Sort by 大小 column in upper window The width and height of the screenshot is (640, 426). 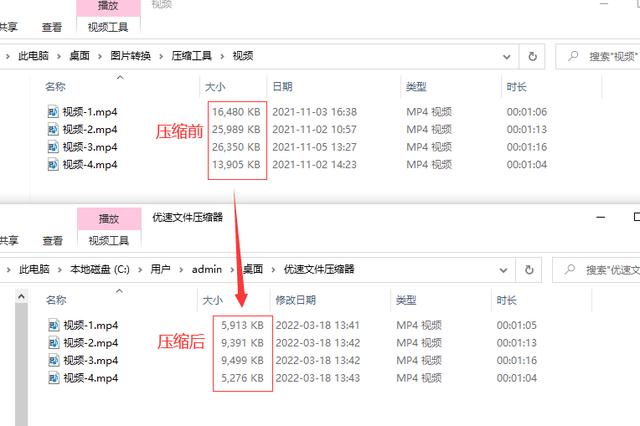pyautogui.click(x=215, y=87)
